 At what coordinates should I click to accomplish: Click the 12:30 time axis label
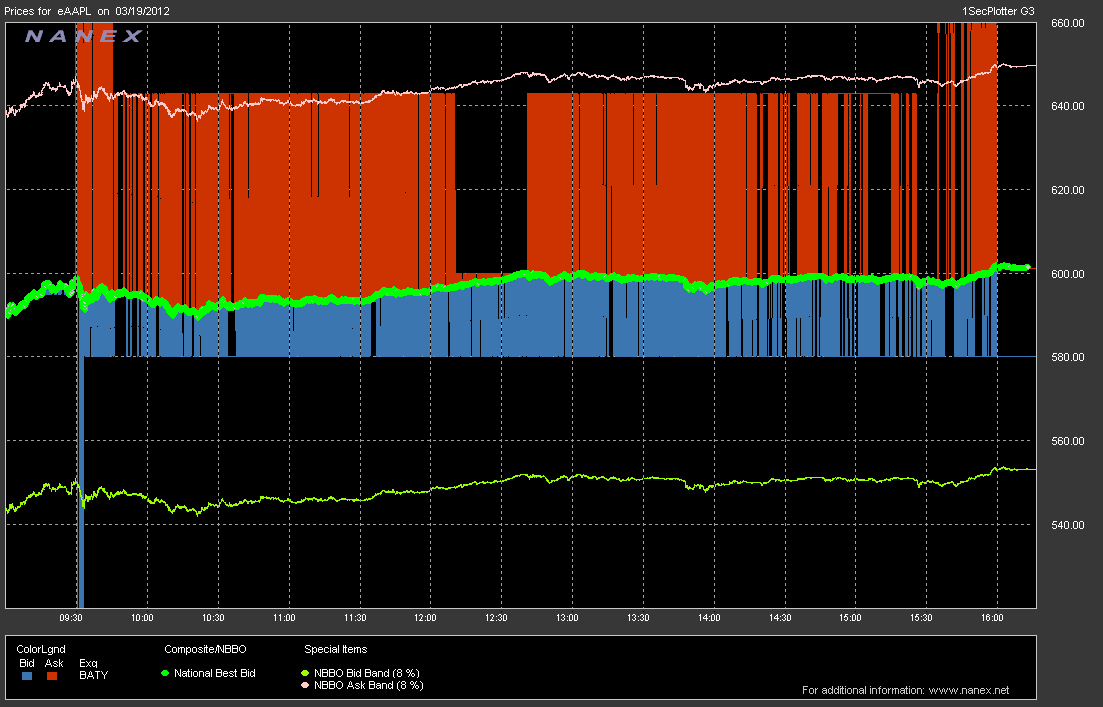click(x=496, y=618)
